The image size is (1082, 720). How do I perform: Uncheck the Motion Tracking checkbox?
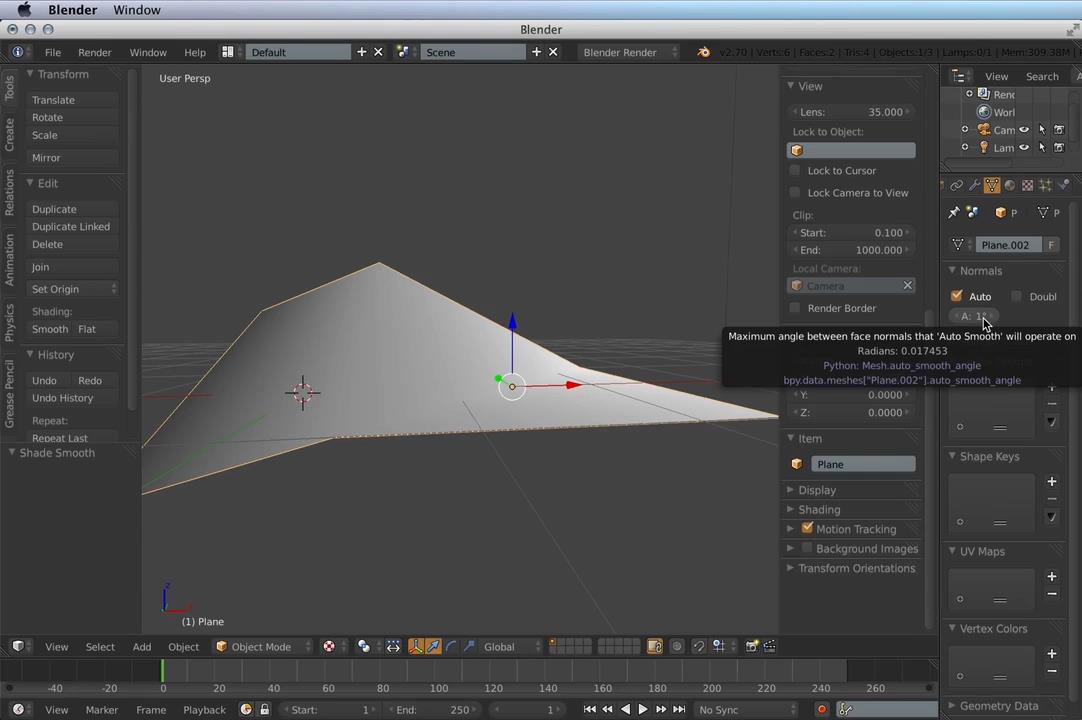[807, 528]
